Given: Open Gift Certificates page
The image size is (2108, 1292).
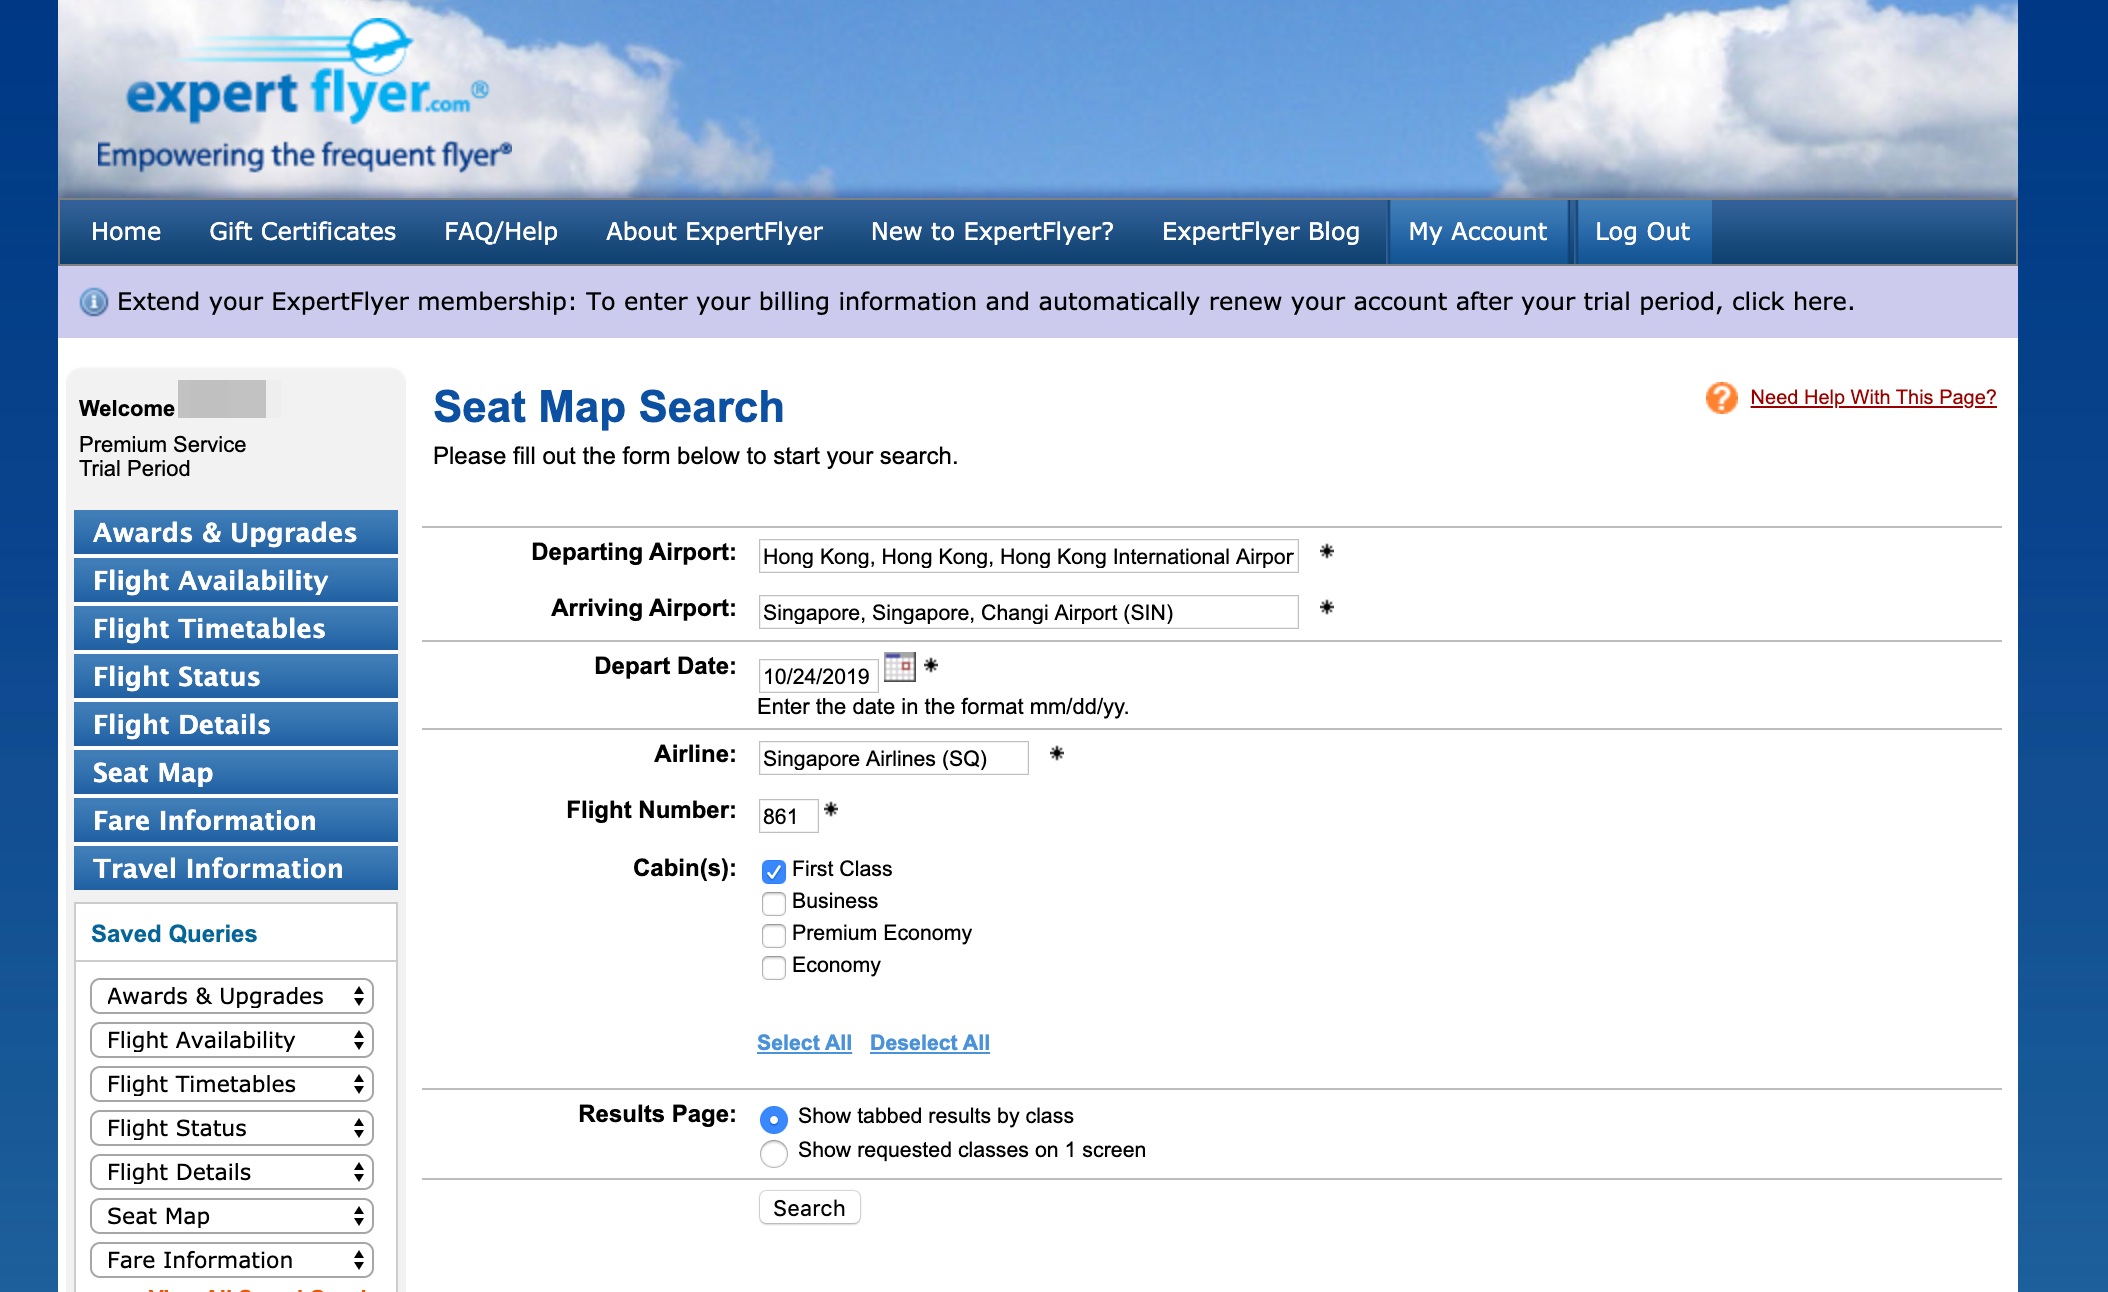Looking at the screenshot, I should pos(303,232).
